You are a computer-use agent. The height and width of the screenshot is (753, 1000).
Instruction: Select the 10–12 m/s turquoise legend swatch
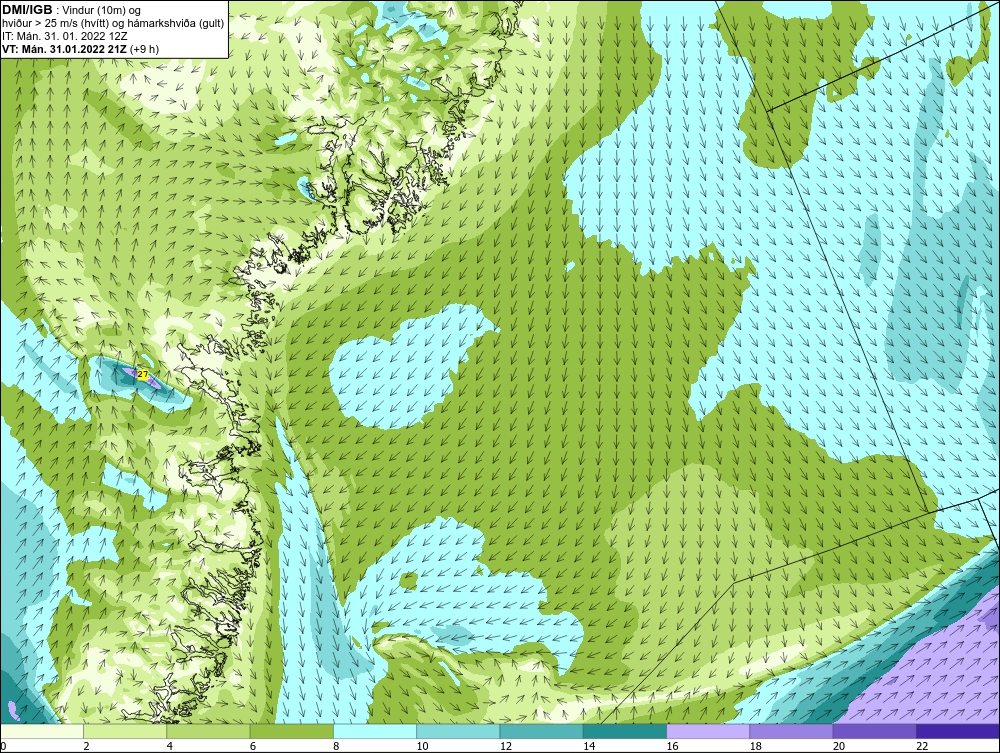(x=458, y=731)
